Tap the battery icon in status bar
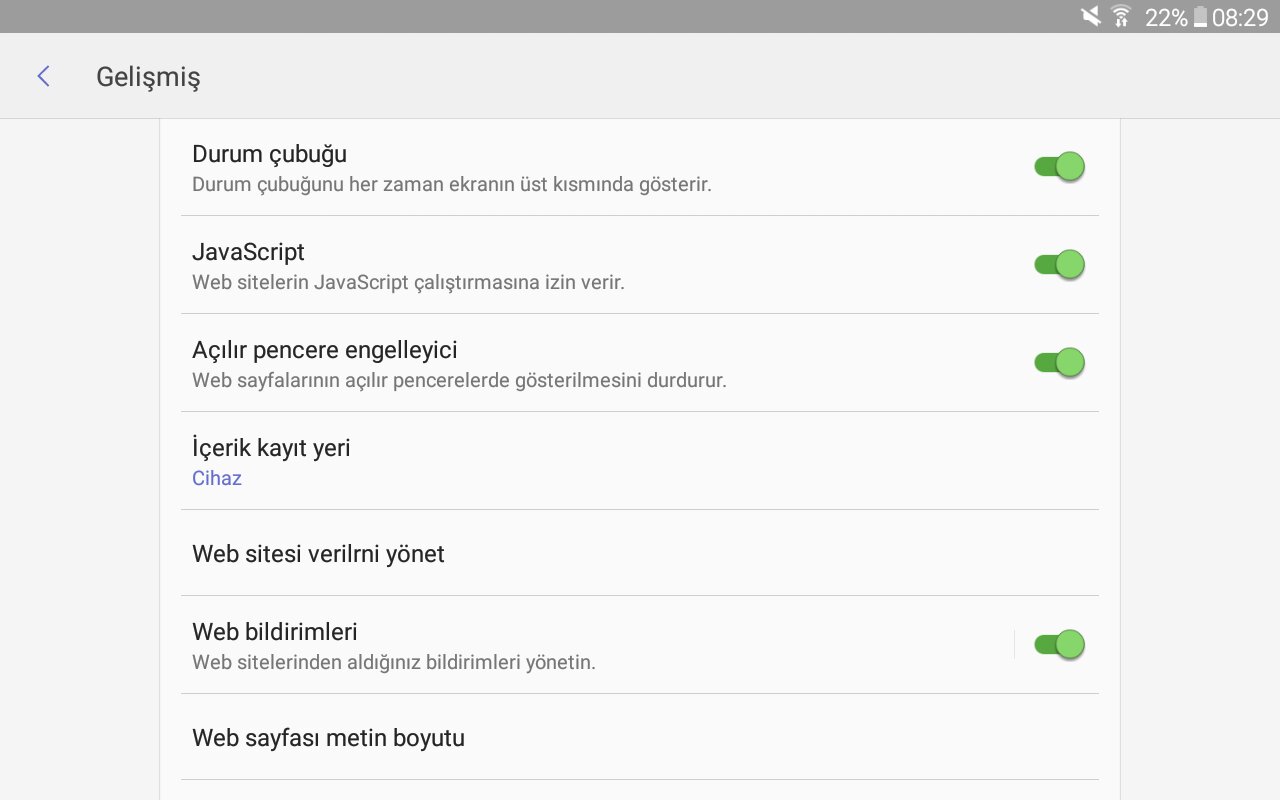This screenshot has height=800, width=1280. [1200, 17]
